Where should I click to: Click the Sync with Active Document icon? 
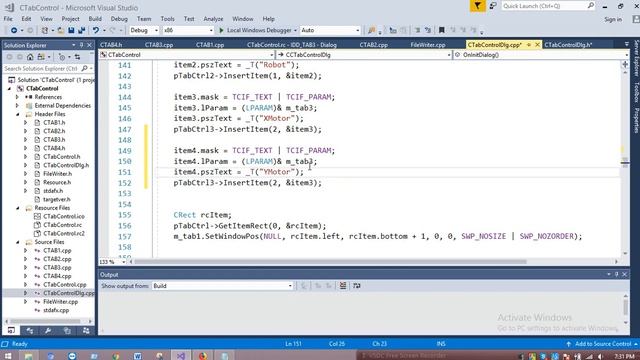click(77, 57)
